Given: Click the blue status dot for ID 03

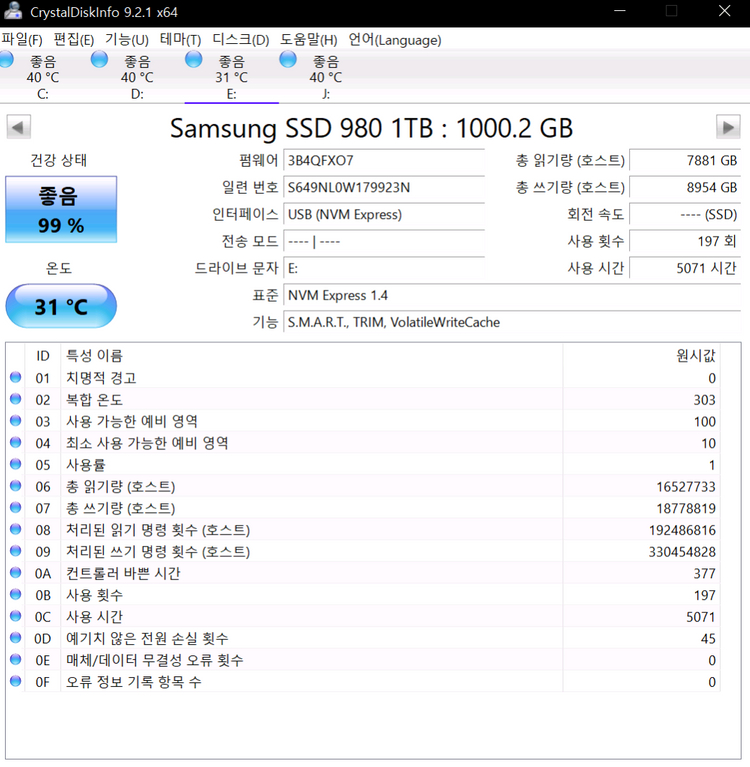Looking at the screenshot, I should tap(16, 421).
